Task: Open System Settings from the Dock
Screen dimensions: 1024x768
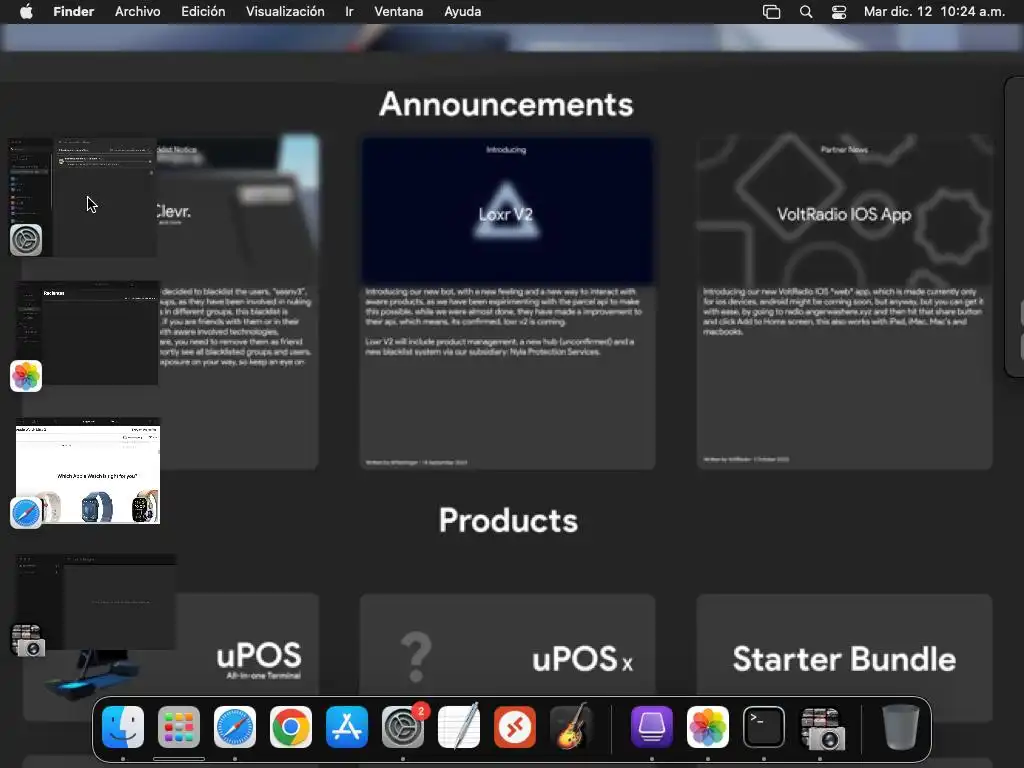Action: [403, 727]
